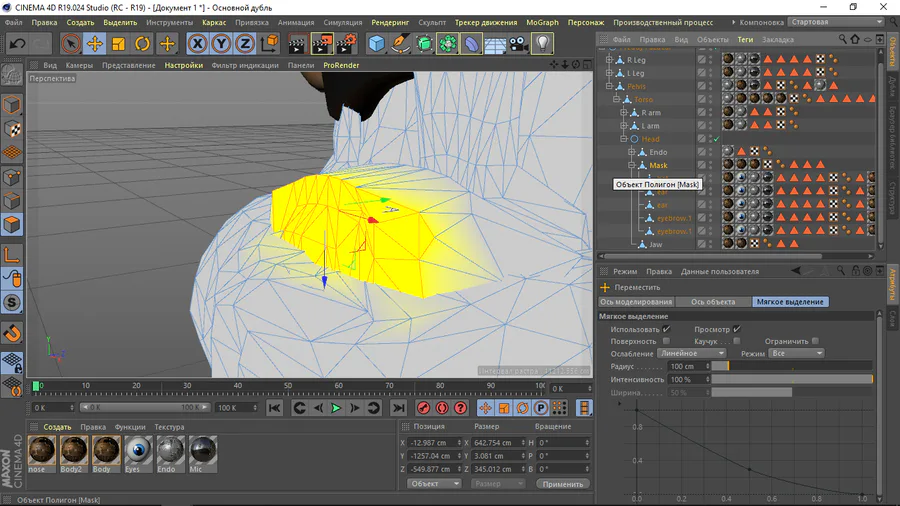Open the MoGraph menu
900x506 pixels.
tap(542, 22)
